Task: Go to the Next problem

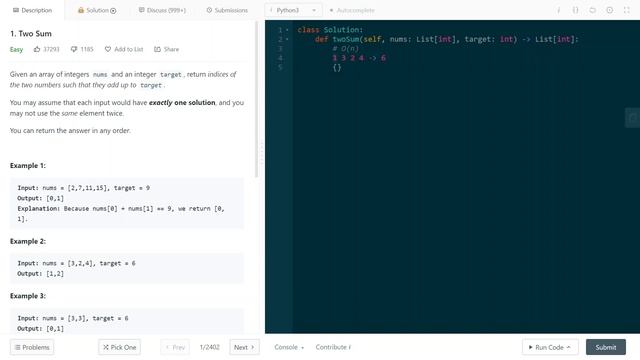Action: [244, 347]
